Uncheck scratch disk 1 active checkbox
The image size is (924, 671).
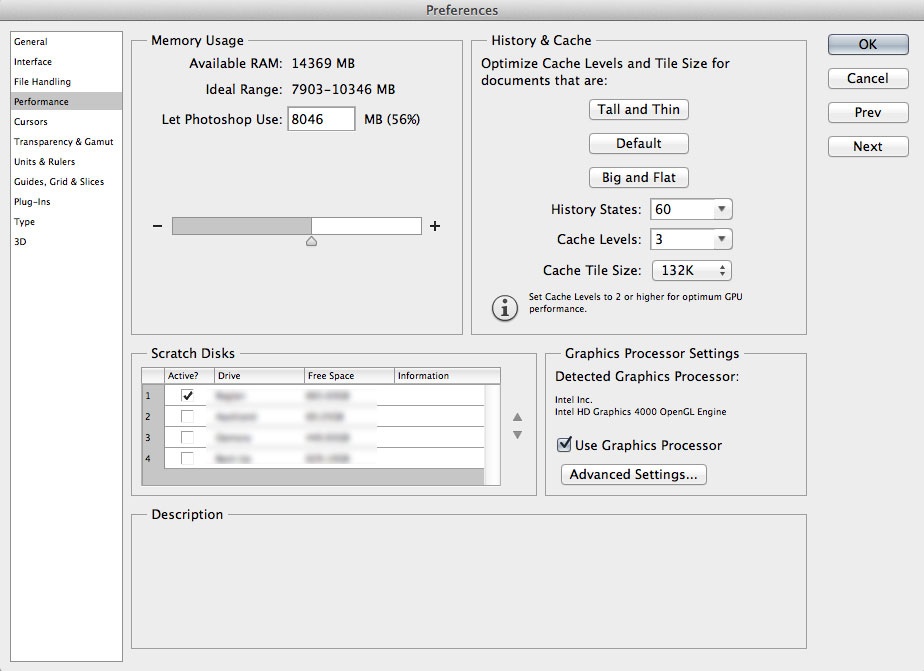coord(187,396)
